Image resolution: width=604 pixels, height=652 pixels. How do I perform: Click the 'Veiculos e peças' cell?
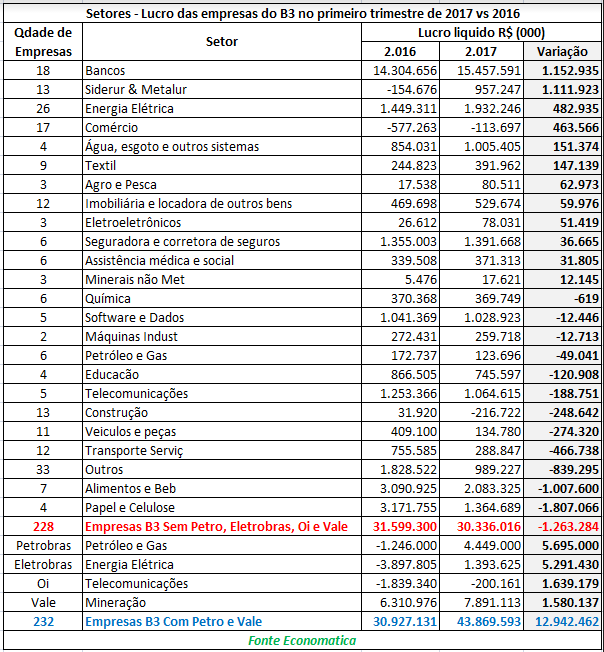(131, 432)
